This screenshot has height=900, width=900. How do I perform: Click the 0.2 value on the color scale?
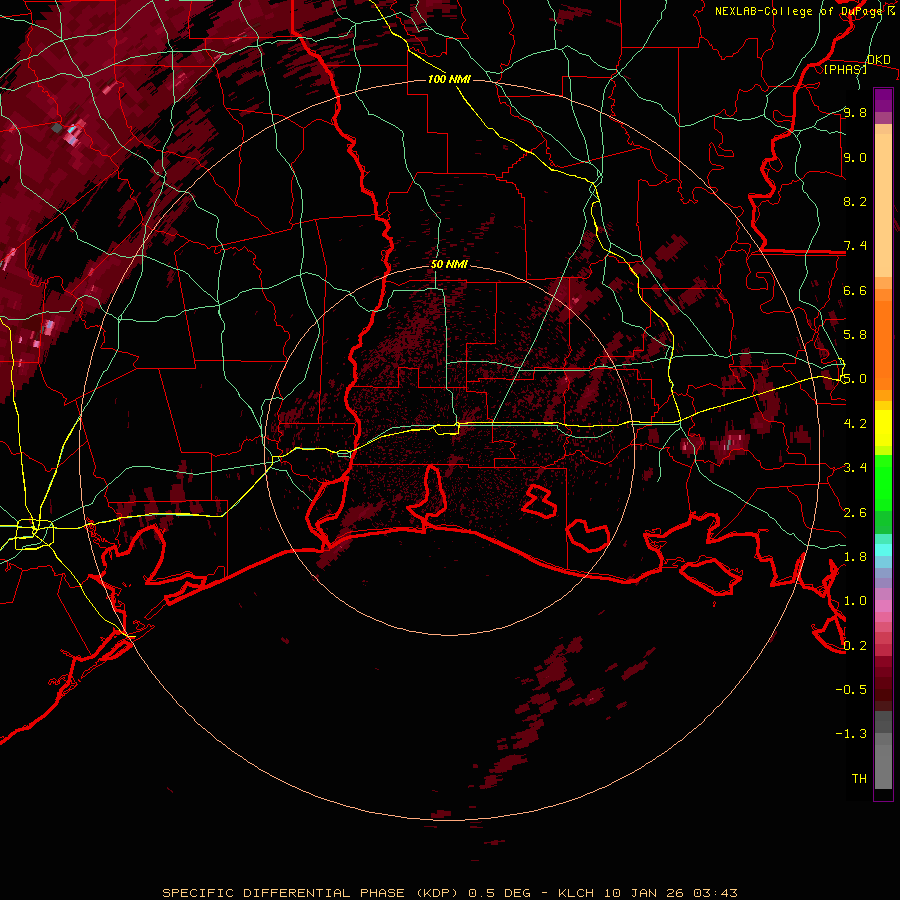click(x=855, y=646)
